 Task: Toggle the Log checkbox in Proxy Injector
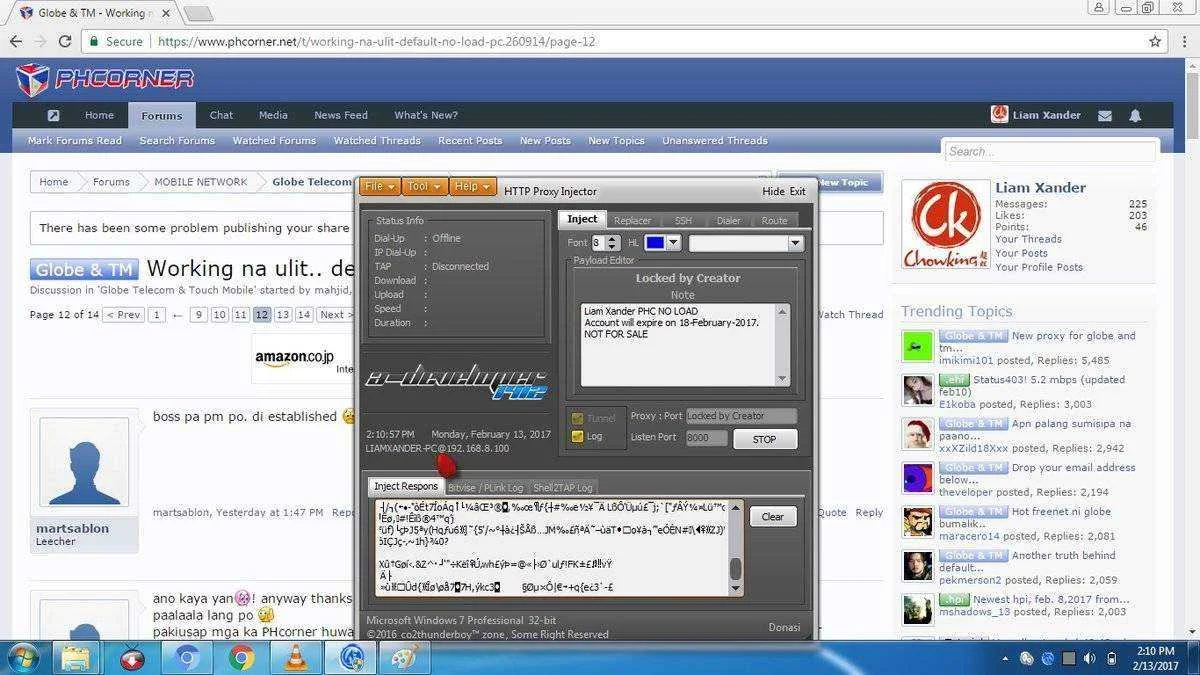click(577, 436)
